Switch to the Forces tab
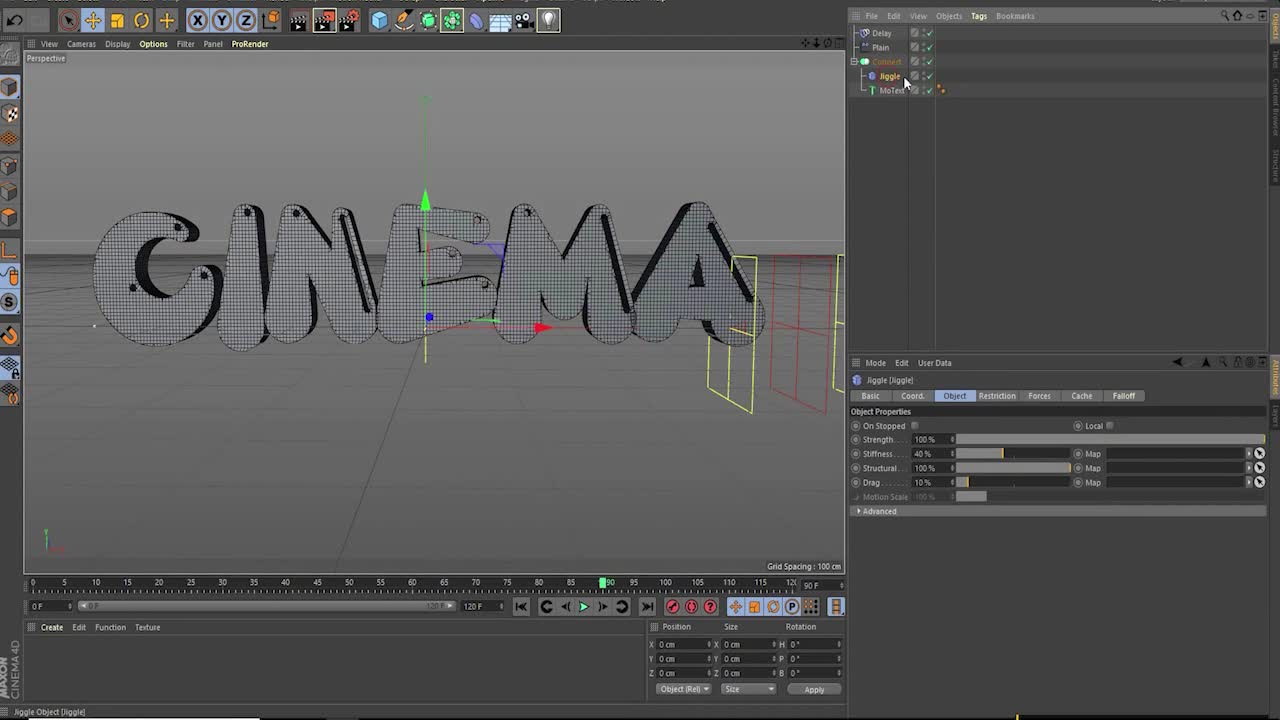1280x720 pixels. [x=1039, y=396]
